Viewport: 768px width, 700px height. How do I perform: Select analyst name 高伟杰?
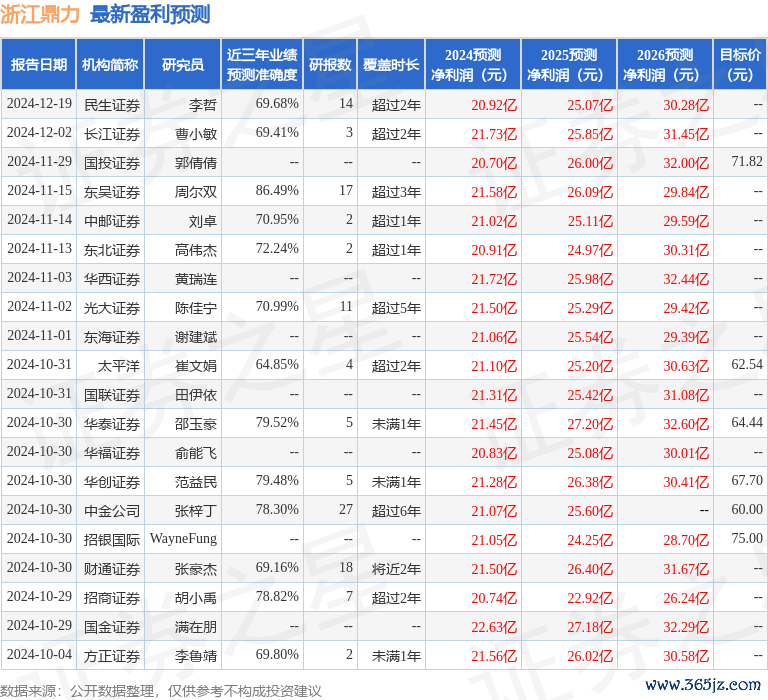[196, 250]
